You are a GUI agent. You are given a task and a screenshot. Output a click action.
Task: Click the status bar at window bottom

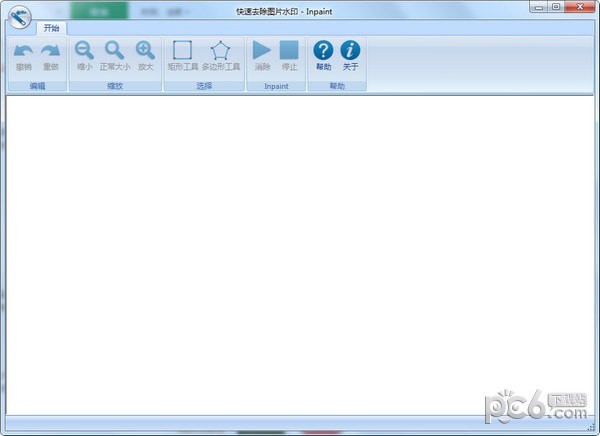[300, 421]
